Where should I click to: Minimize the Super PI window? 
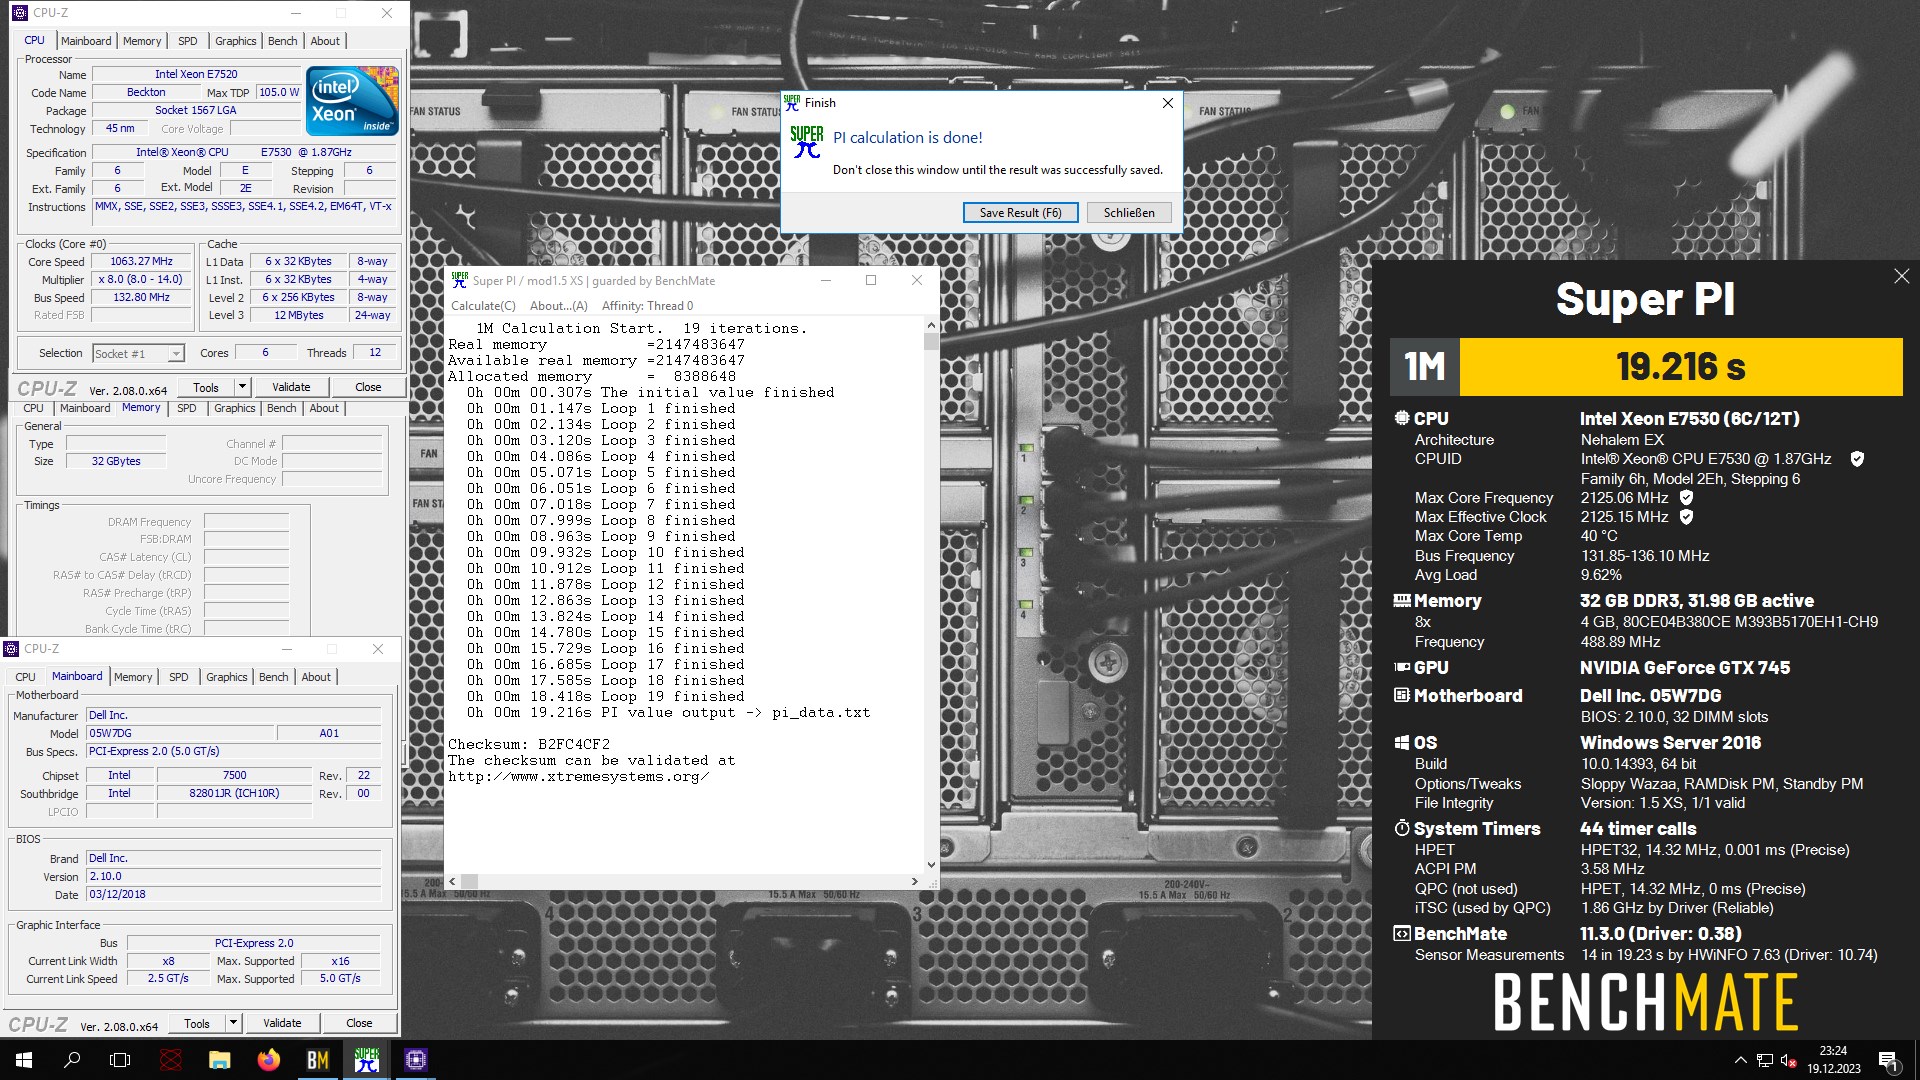[826, 281]
